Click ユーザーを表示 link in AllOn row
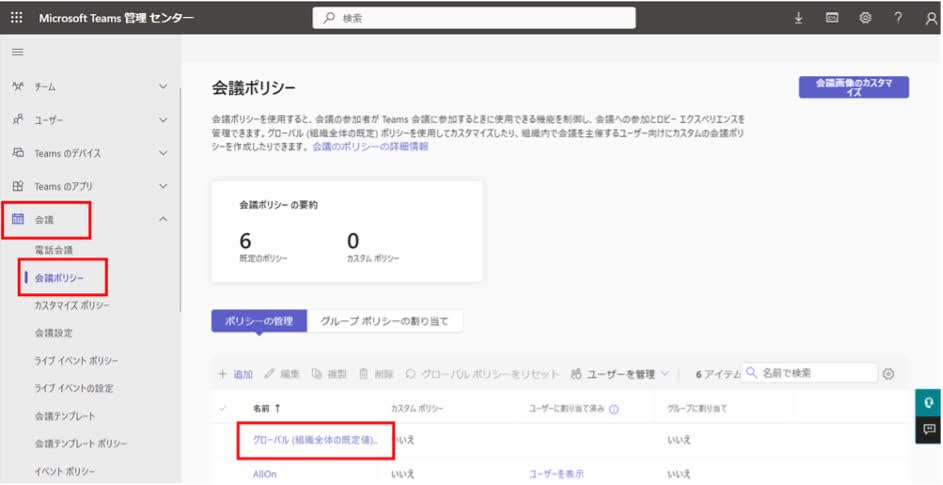The image size is (943, 485). 556,474
